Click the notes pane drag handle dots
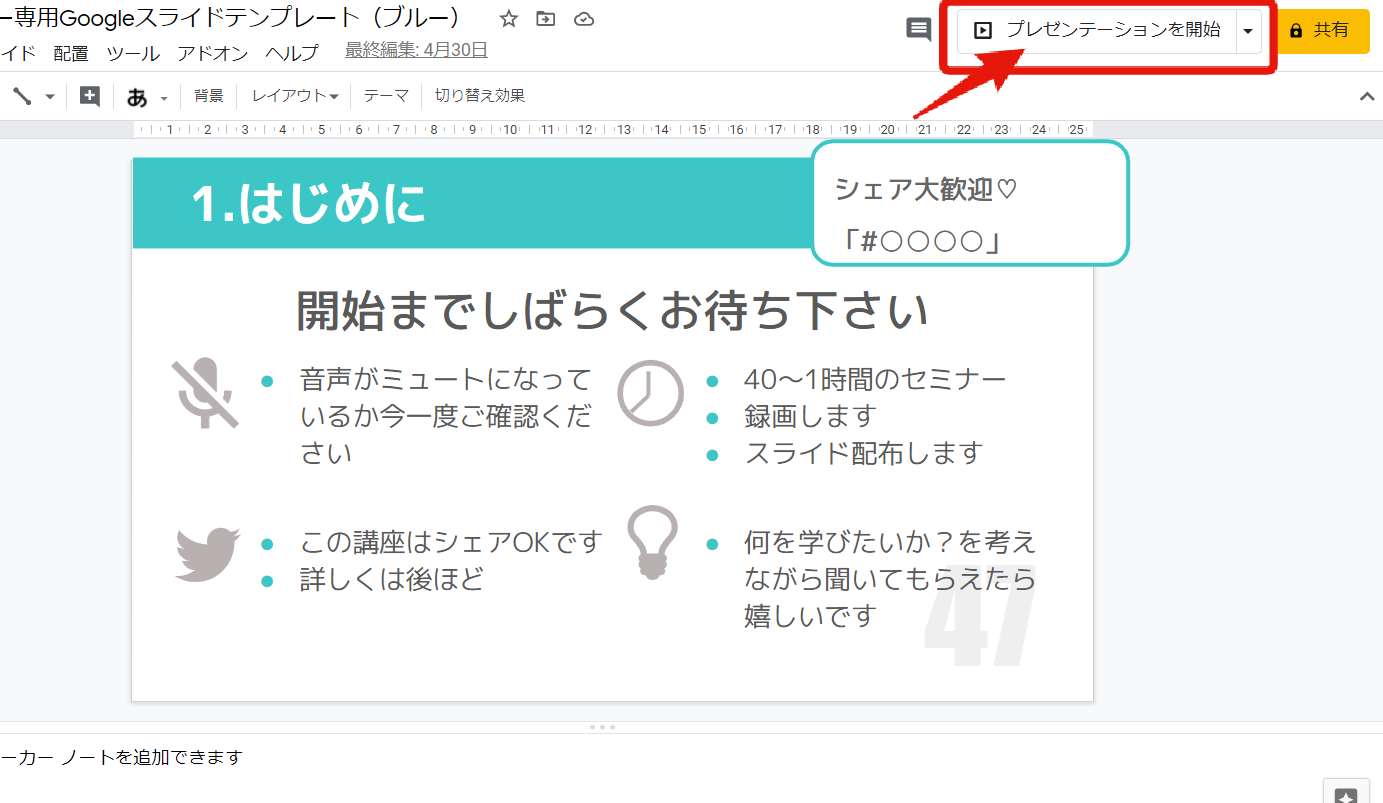The height and width of the screenshot is (803, 1383). (602, 727)
